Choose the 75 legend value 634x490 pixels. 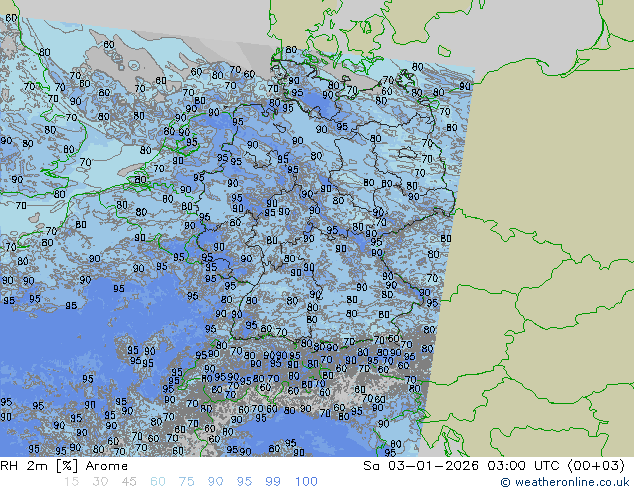tap(187, 482)
